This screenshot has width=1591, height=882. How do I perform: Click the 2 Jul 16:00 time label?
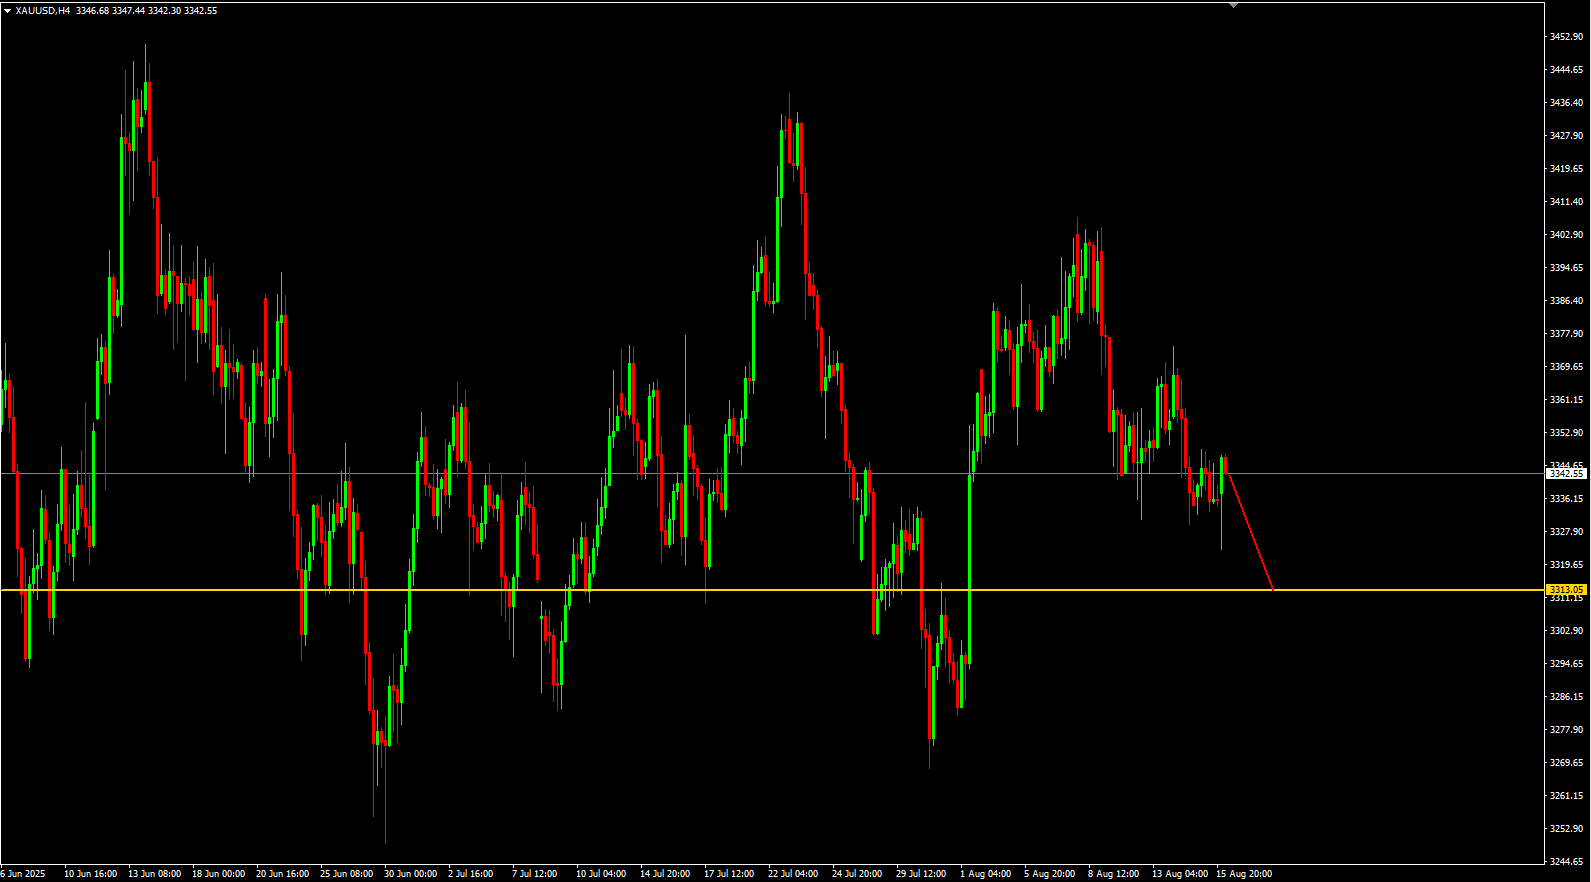pyautogui.click(x=470, y=874)
